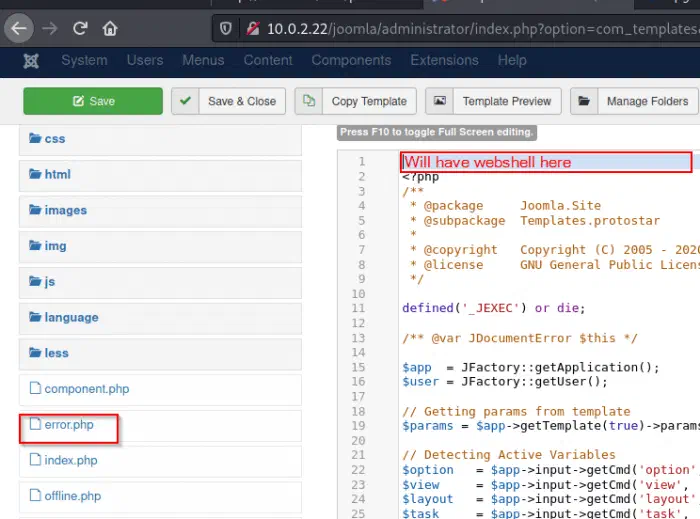700x519 pixels.
Task: Click the '<?php' line in editor
Action: tap(420, 177)
